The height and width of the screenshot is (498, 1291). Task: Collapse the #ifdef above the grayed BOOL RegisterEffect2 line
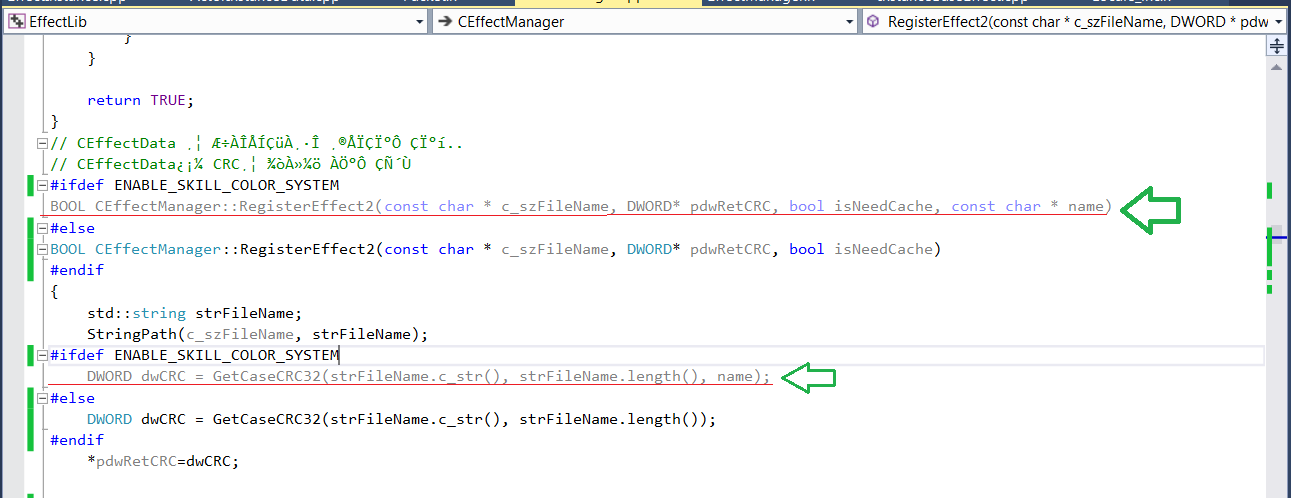[x=42, y=185]
